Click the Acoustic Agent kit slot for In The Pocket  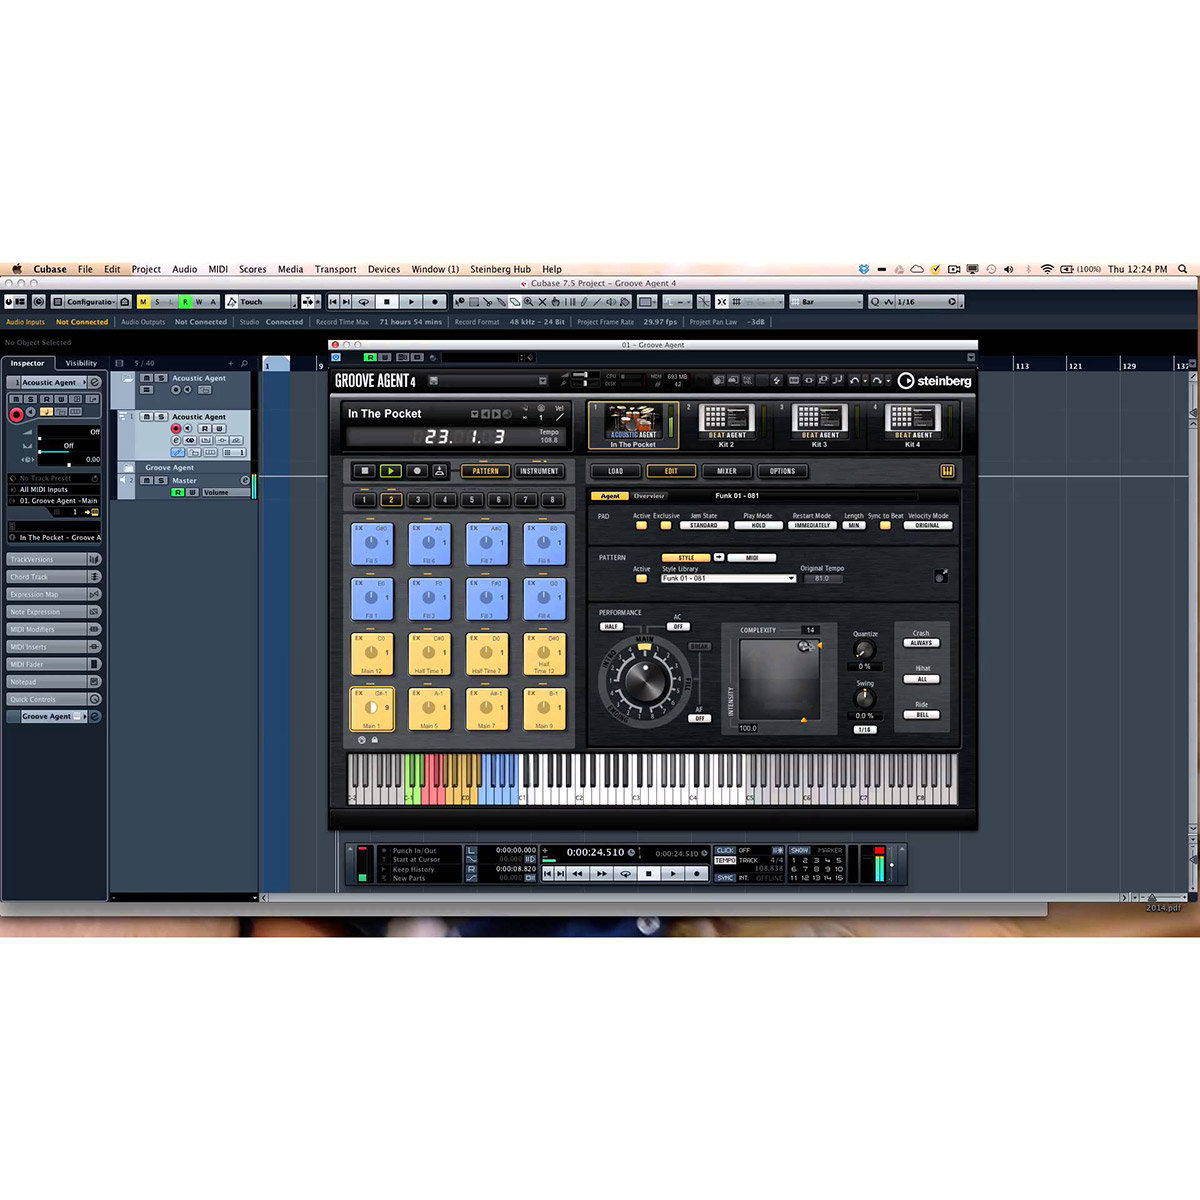(633, 424)
